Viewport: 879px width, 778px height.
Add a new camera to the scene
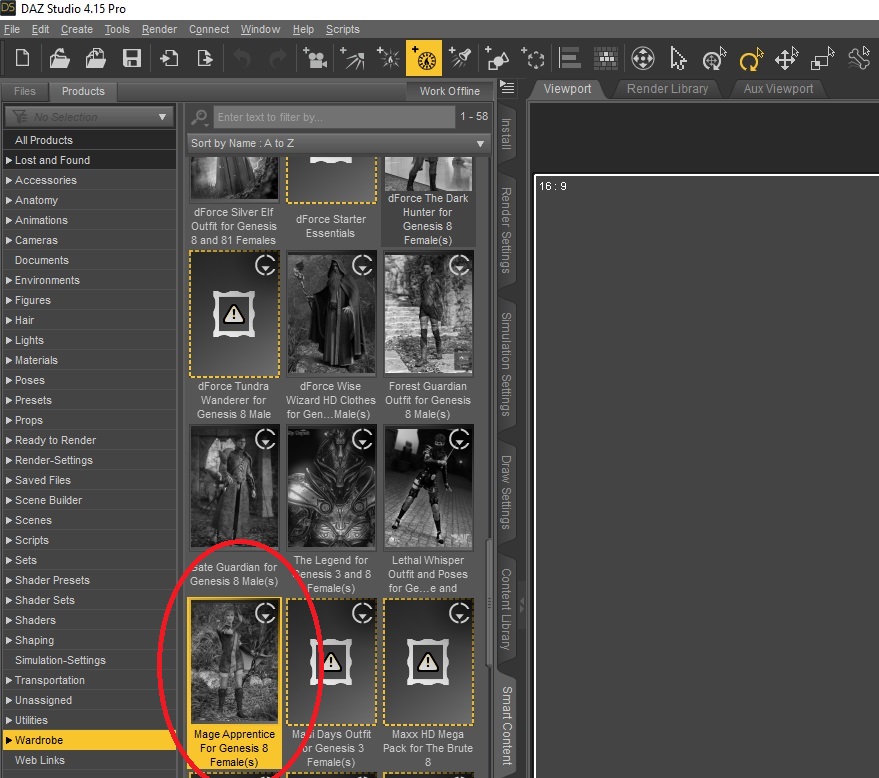coord(315,60)
